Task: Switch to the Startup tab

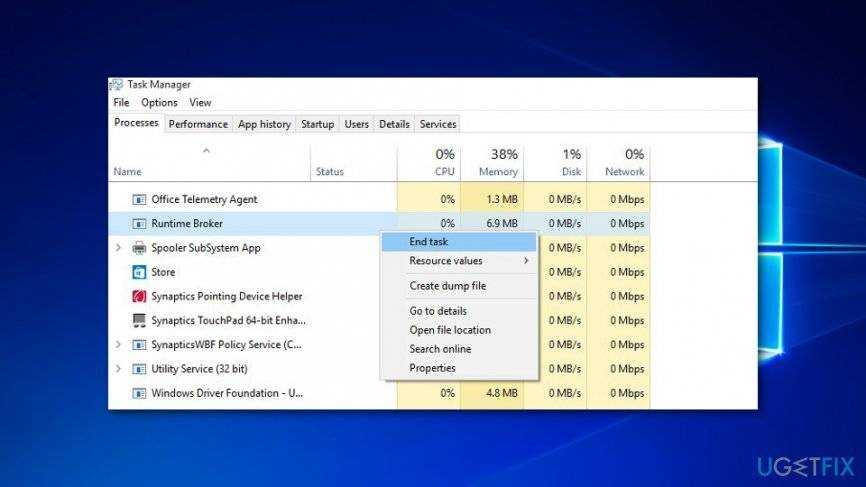Action: pyautogui.click(x=318, y=124)
